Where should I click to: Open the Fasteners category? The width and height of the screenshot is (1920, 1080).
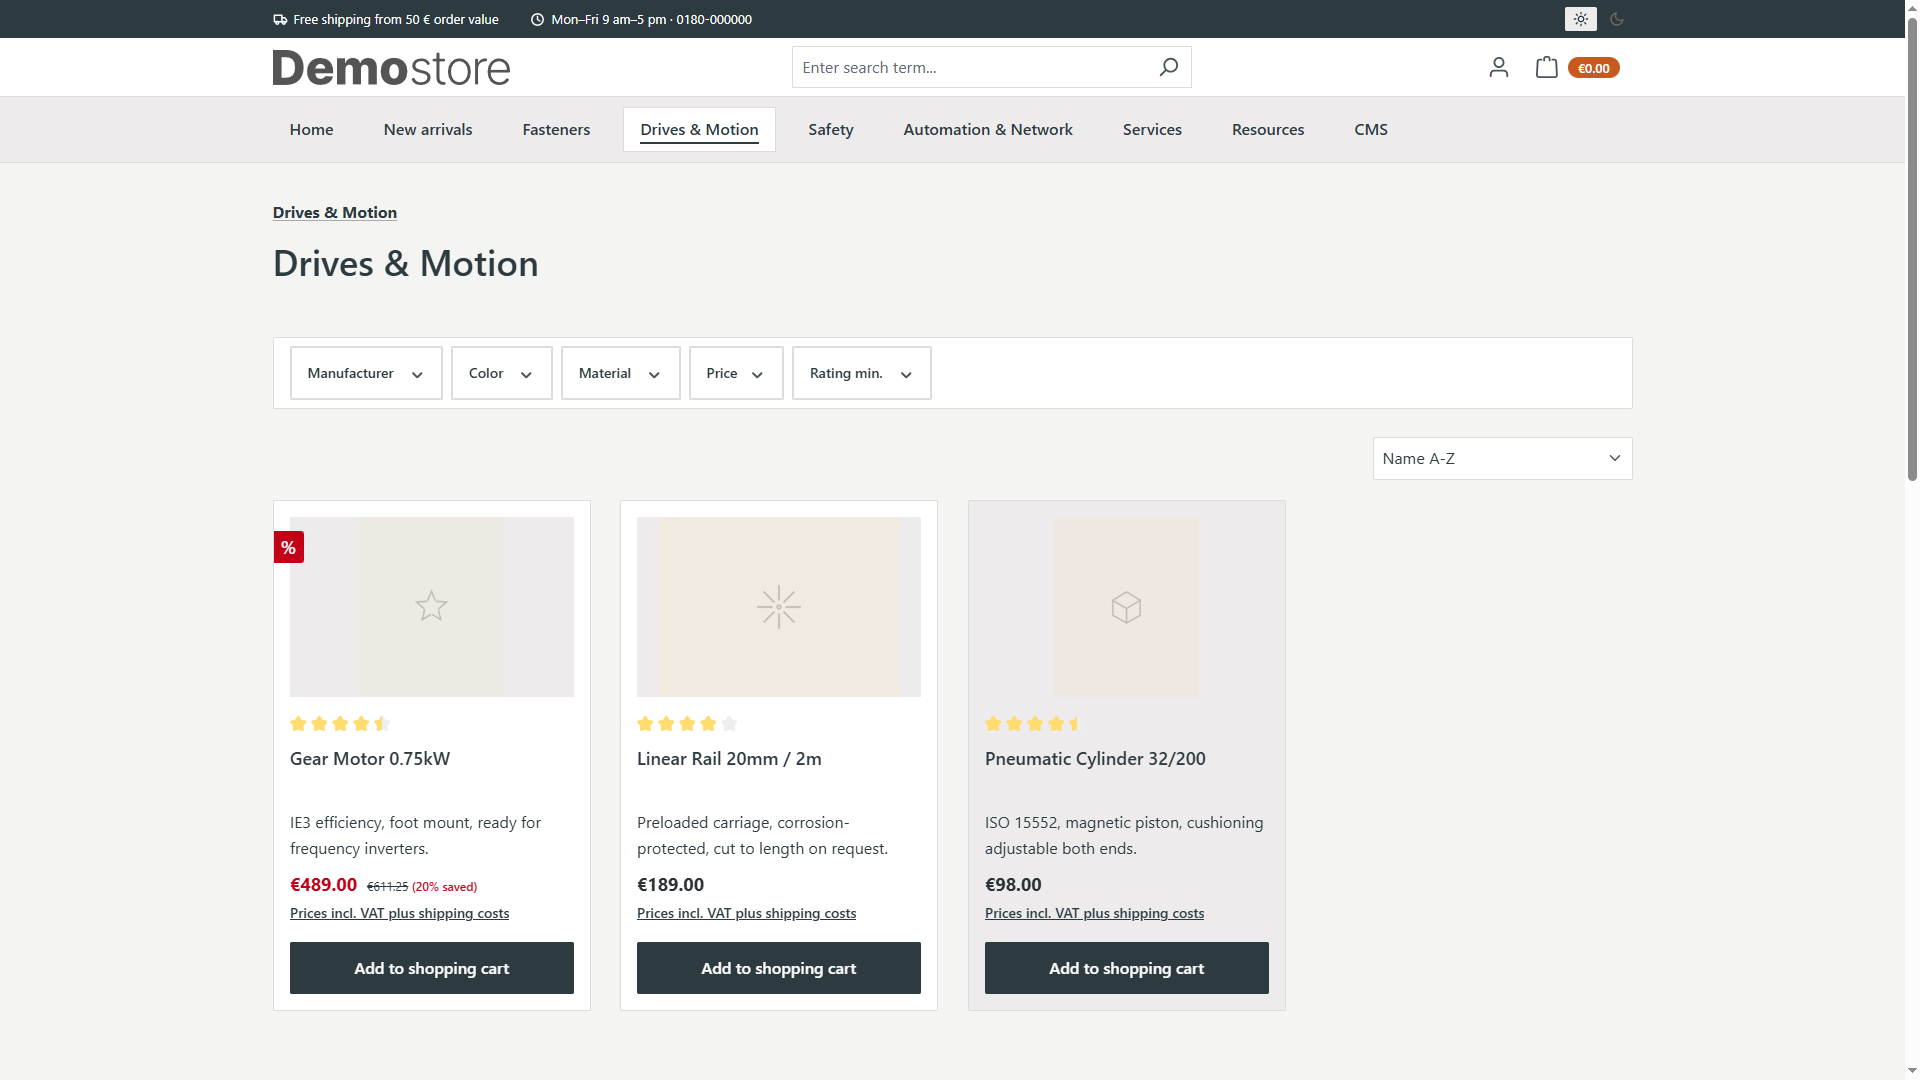(556, 130)
